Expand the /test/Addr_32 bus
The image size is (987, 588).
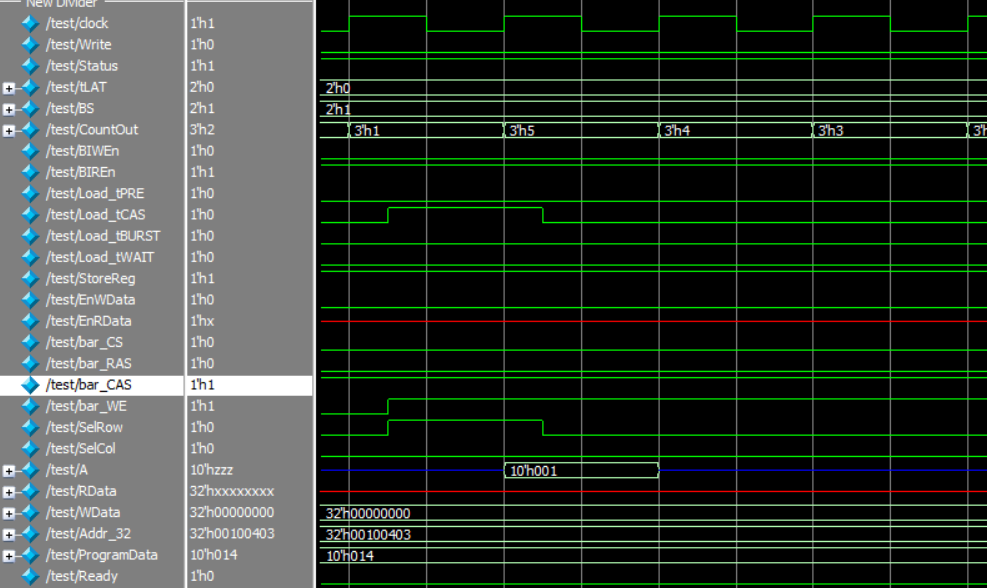8,533
